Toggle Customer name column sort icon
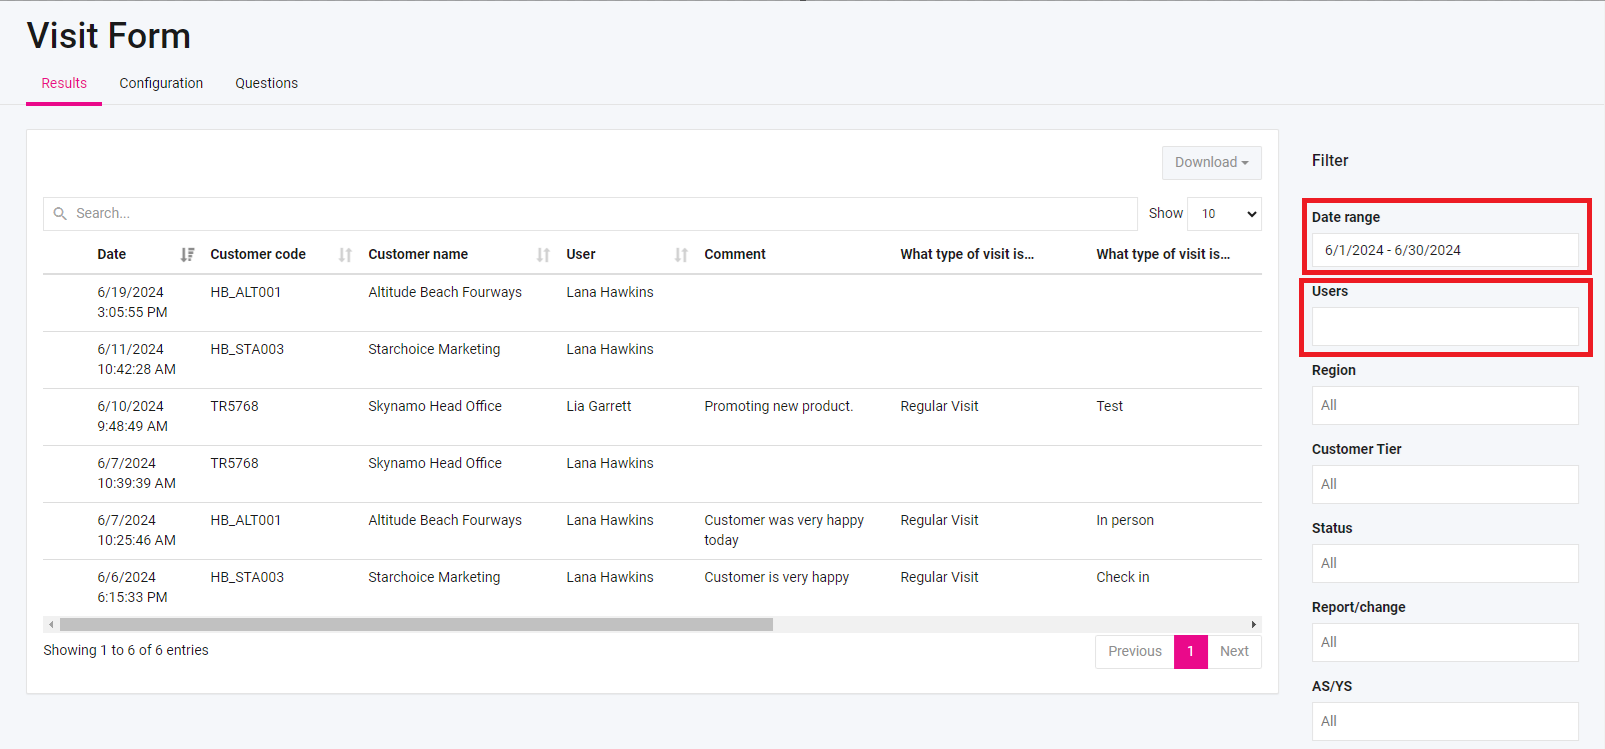The image size is (1605, 749). pyautogui.click(x=543, y=255)
